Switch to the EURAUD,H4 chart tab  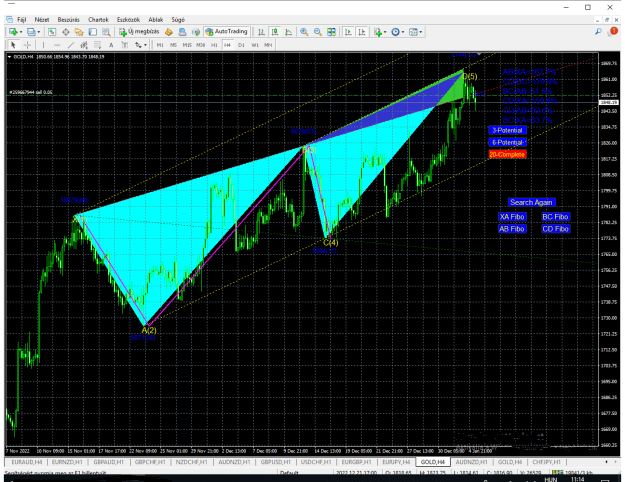tap(26, 462)
